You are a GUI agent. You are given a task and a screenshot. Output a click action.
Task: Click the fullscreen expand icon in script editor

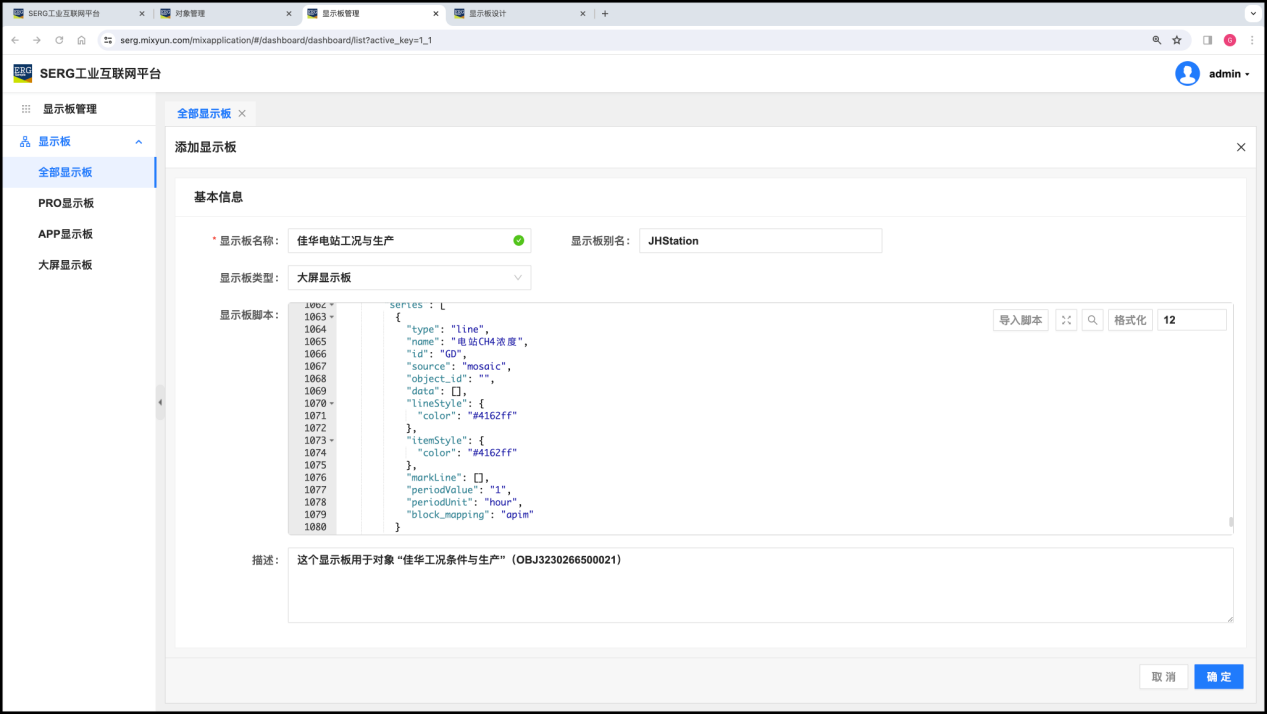coord(1066,320)
